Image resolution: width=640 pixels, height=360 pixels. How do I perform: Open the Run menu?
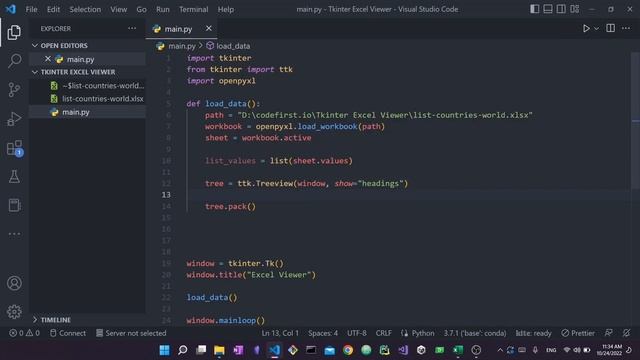pos(162,9)
